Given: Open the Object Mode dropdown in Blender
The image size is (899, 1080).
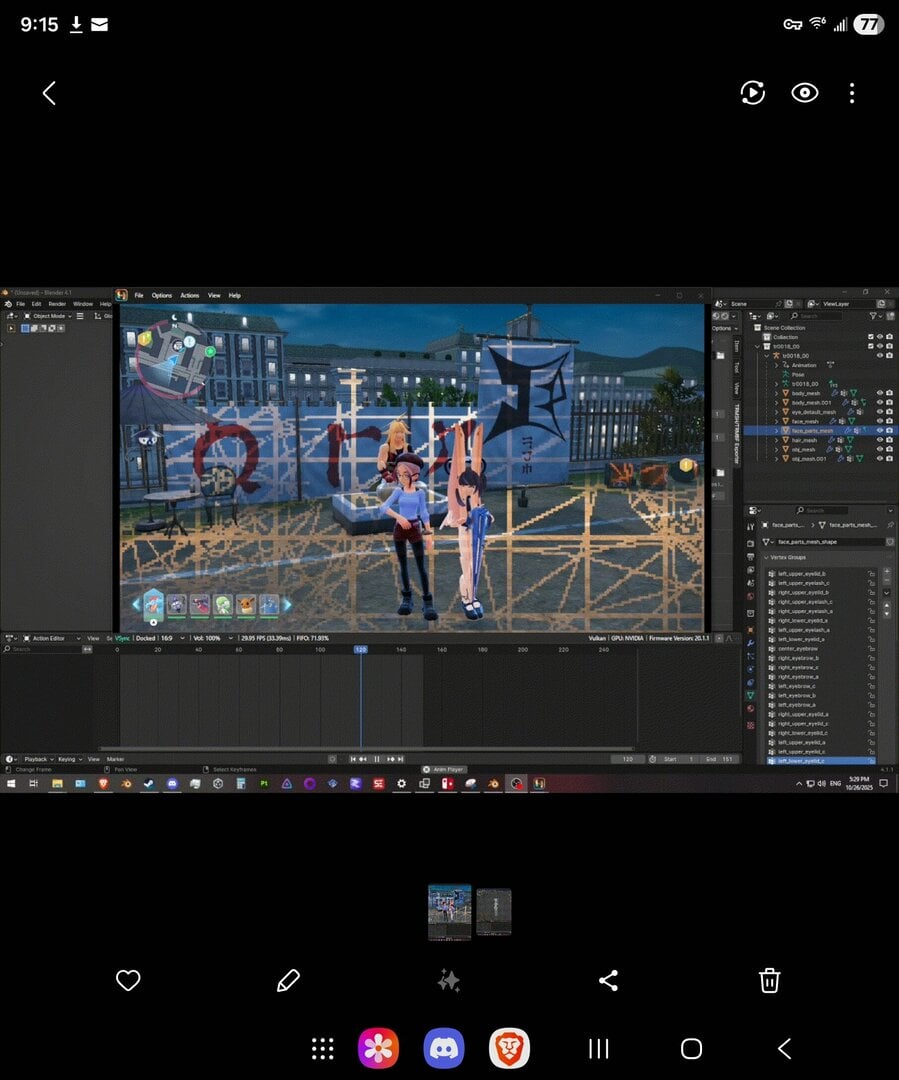Looking at the screenshot, I should (x=48, y=316).
